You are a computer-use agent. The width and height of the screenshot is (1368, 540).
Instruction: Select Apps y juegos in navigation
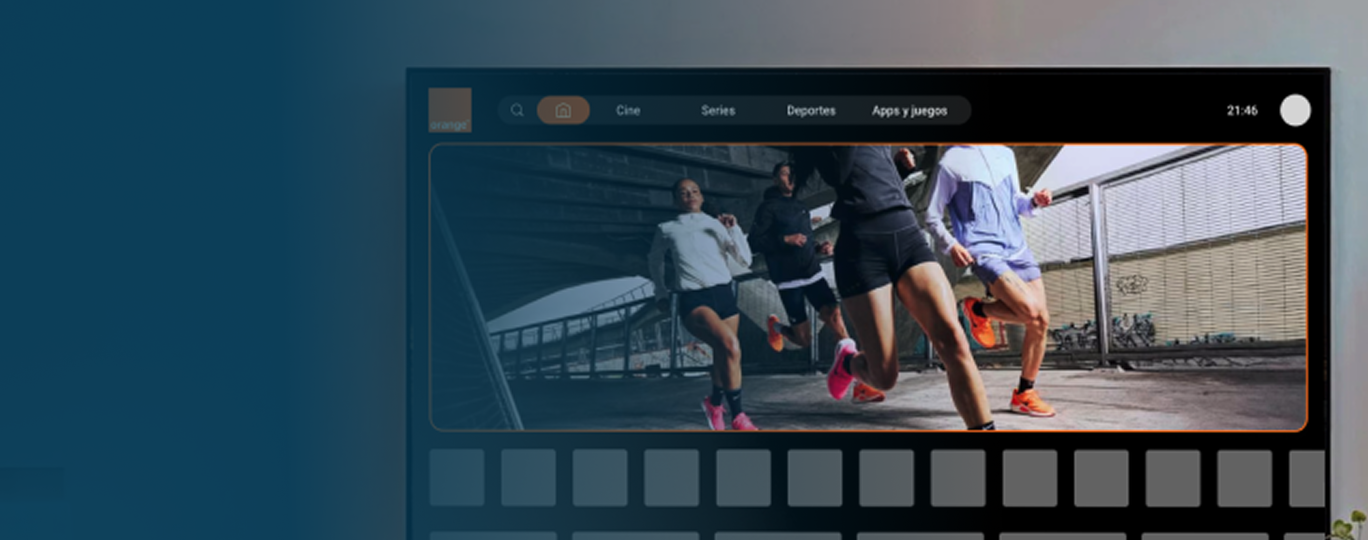click(x=909, y=110)
